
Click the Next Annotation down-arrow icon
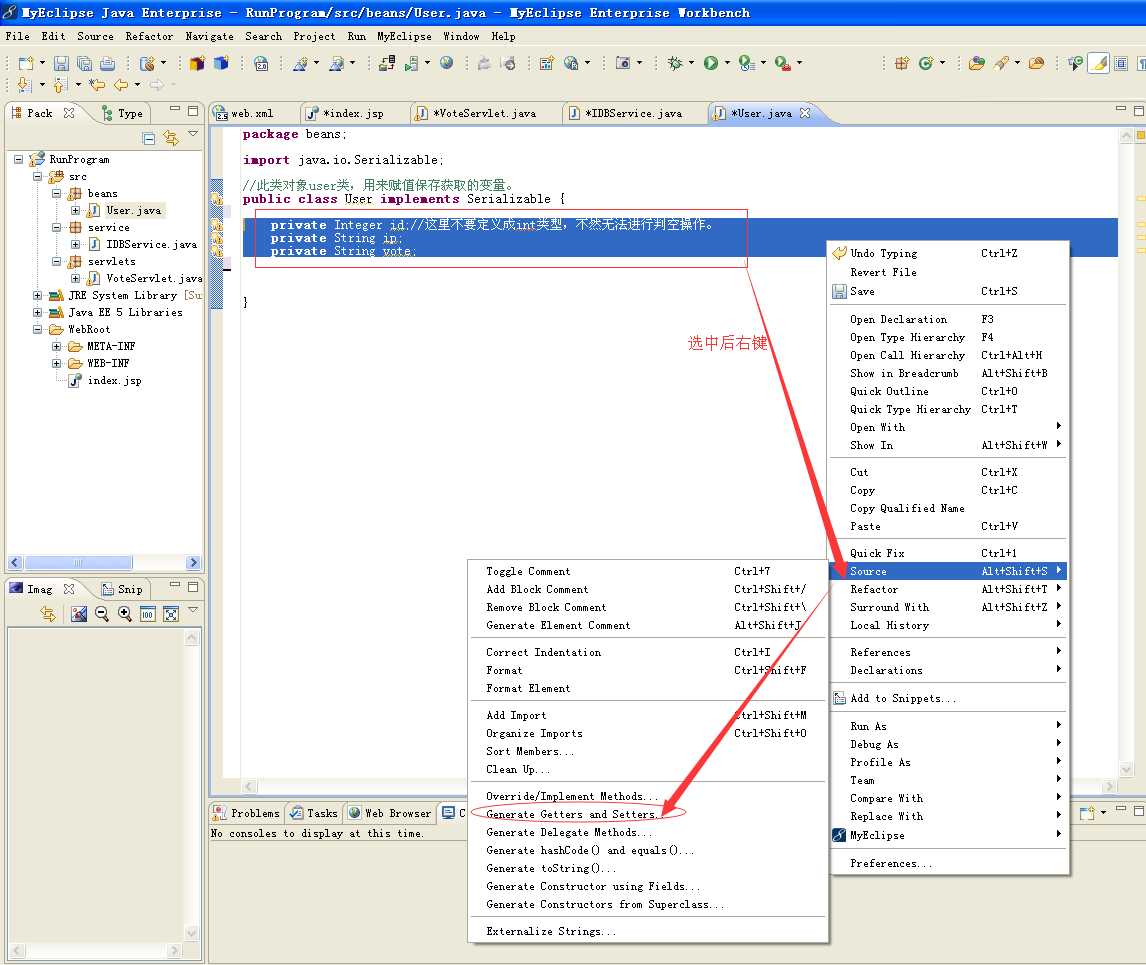point(24,85)
